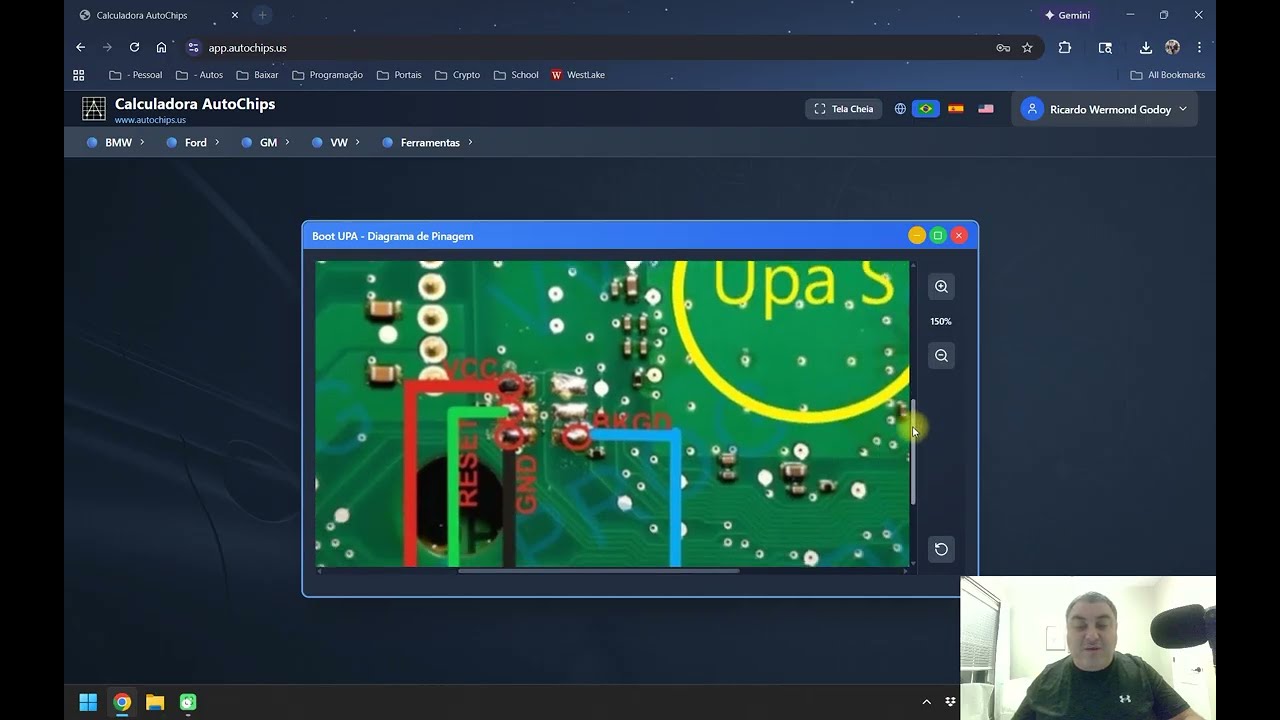Open Chrome three-dot menu
The image size is (1280, 720).
coord(1199,47)
